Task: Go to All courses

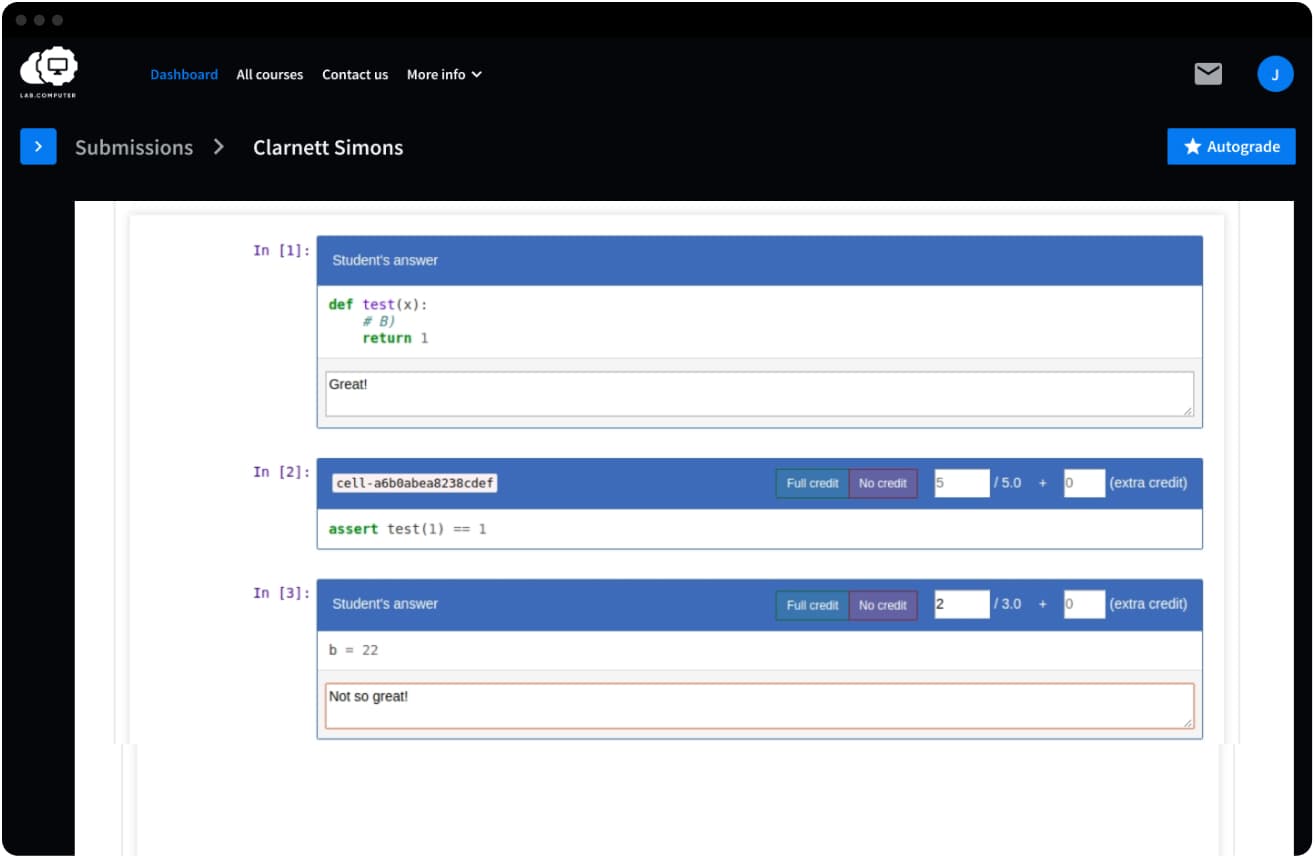Action: click(x=270, y=75)
